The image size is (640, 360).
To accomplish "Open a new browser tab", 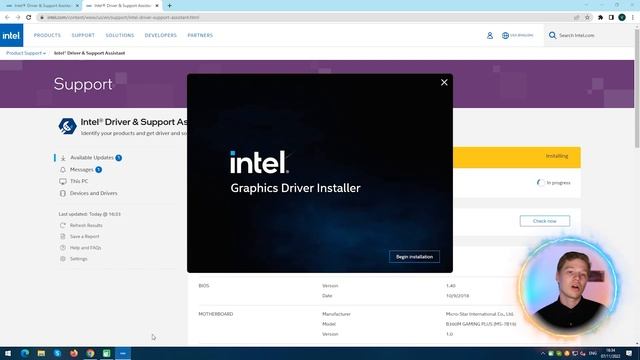I will [169, 6].
